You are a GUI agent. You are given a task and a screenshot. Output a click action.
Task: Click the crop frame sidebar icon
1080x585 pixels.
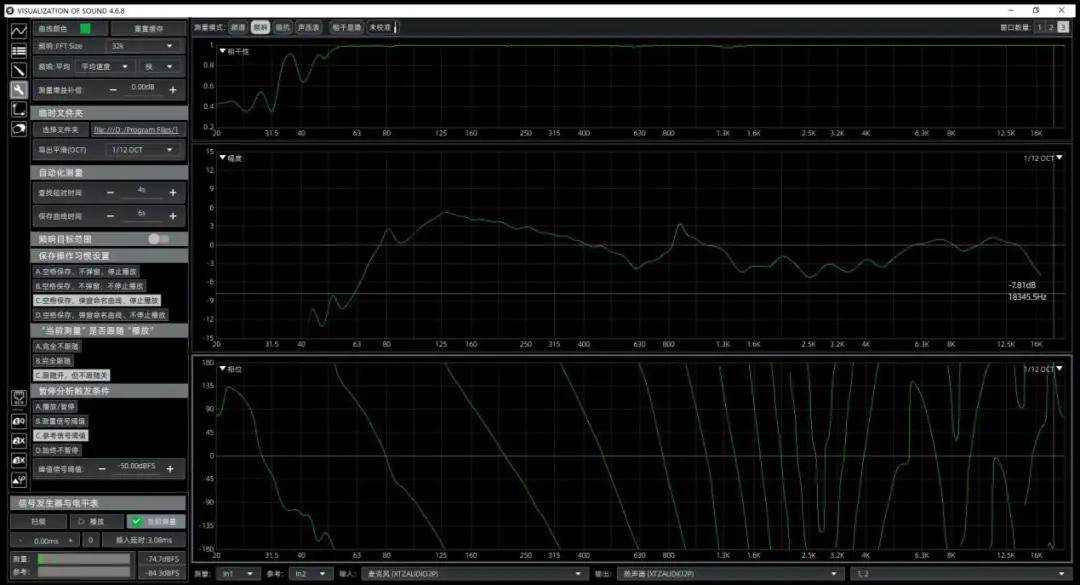[18, 109]
